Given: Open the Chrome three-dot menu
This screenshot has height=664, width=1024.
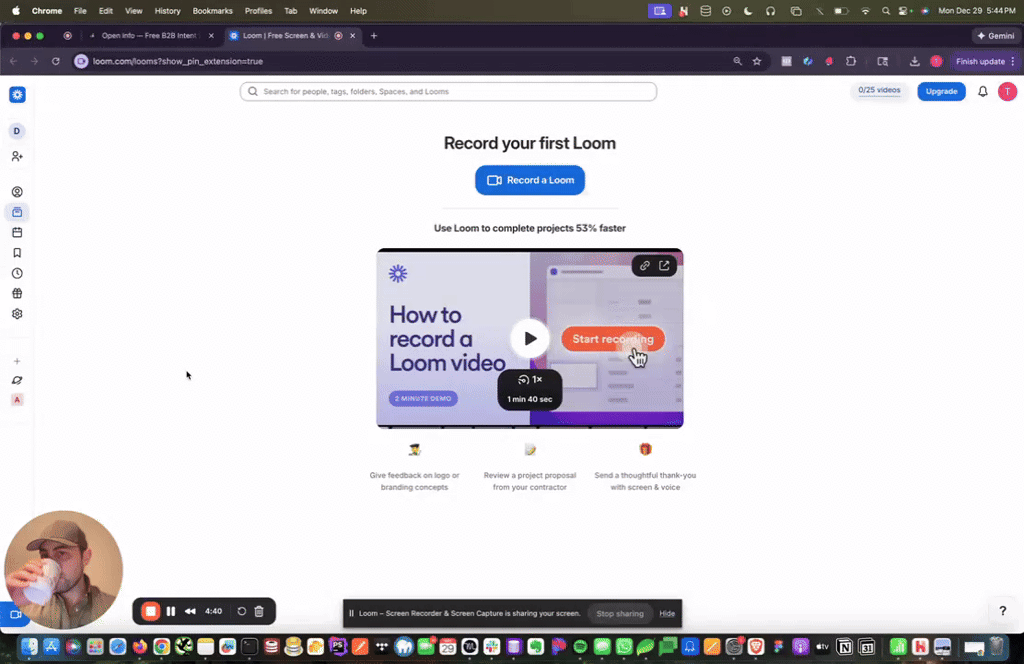Looking at the screenshot, I should (x=1013, y=61).
